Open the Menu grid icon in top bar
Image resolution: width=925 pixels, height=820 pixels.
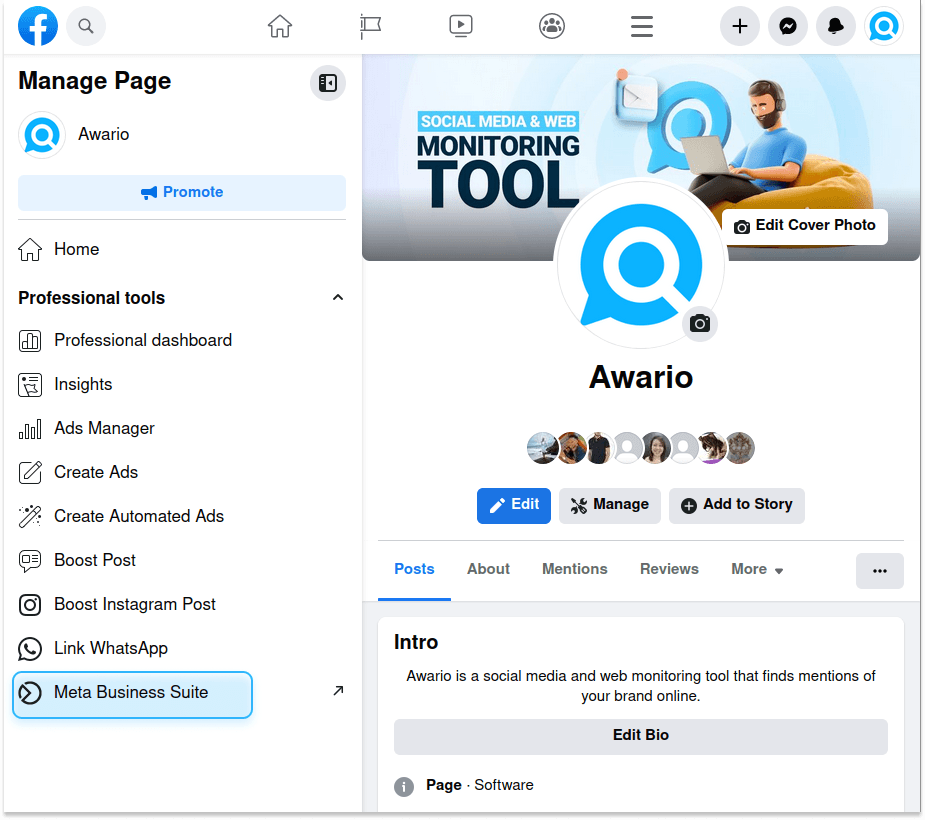641,26
